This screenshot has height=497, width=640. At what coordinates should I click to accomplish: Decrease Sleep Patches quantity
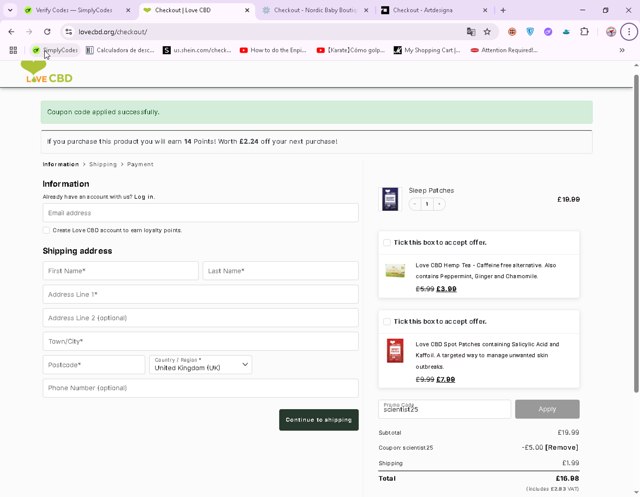(415, 204)
